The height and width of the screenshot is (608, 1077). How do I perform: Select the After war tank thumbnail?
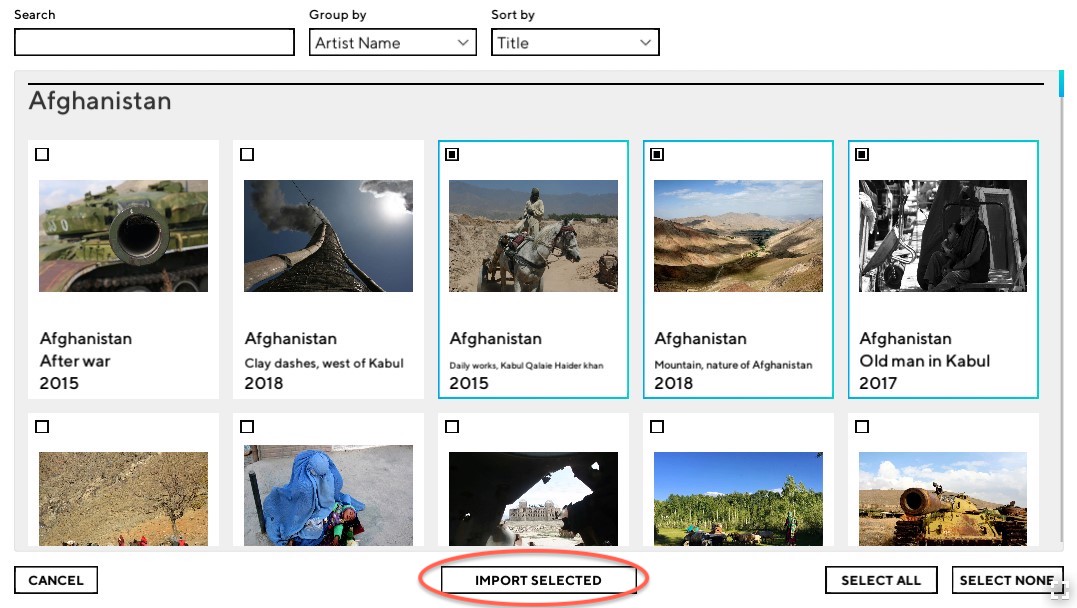pyautogui.click(x=124, y=236)
